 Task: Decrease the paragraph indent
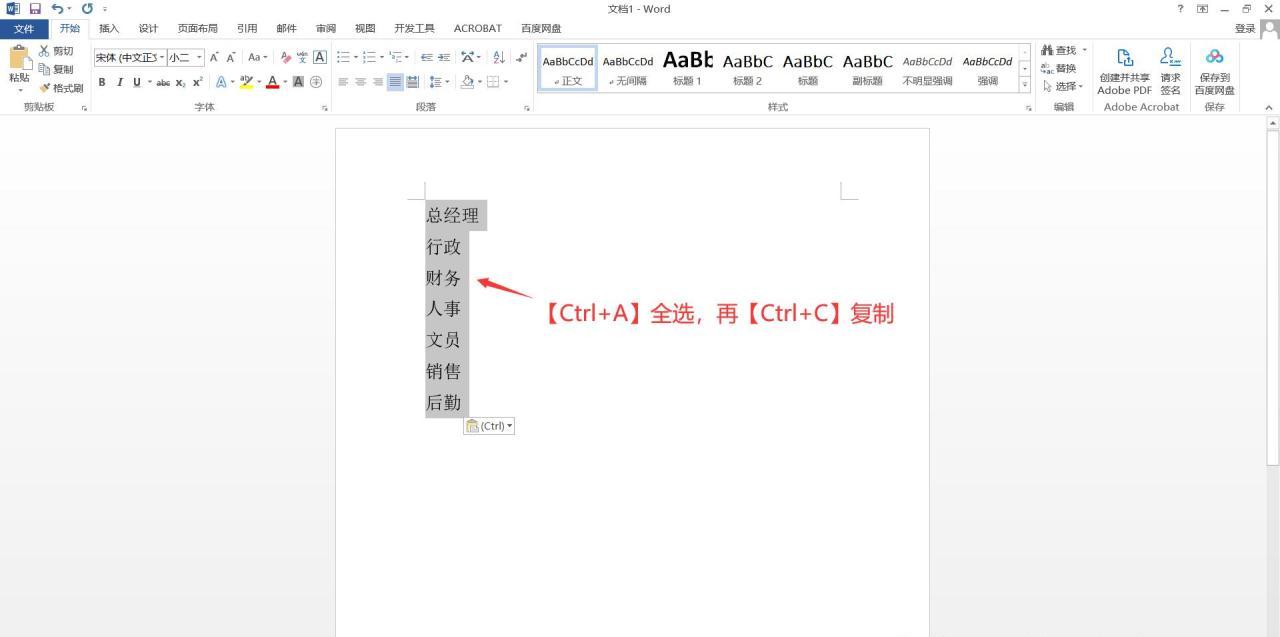427,57
